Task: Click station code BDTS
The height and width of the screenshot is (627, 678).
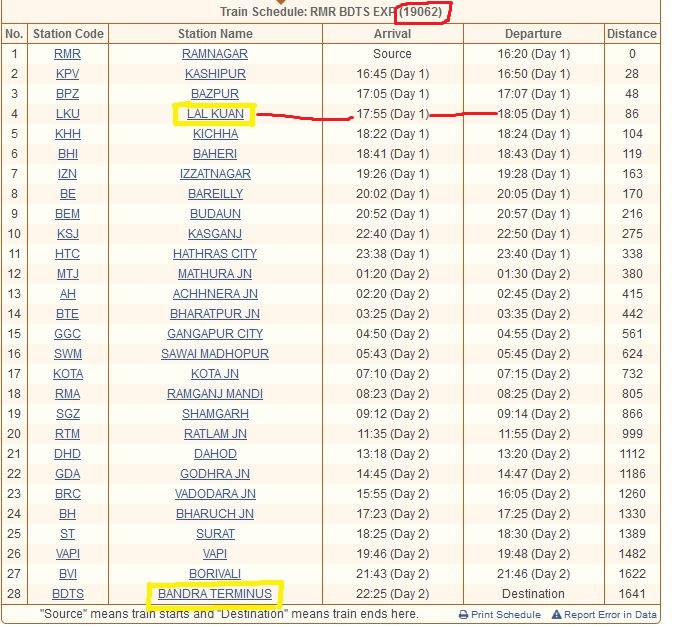Action: [68, 593]
